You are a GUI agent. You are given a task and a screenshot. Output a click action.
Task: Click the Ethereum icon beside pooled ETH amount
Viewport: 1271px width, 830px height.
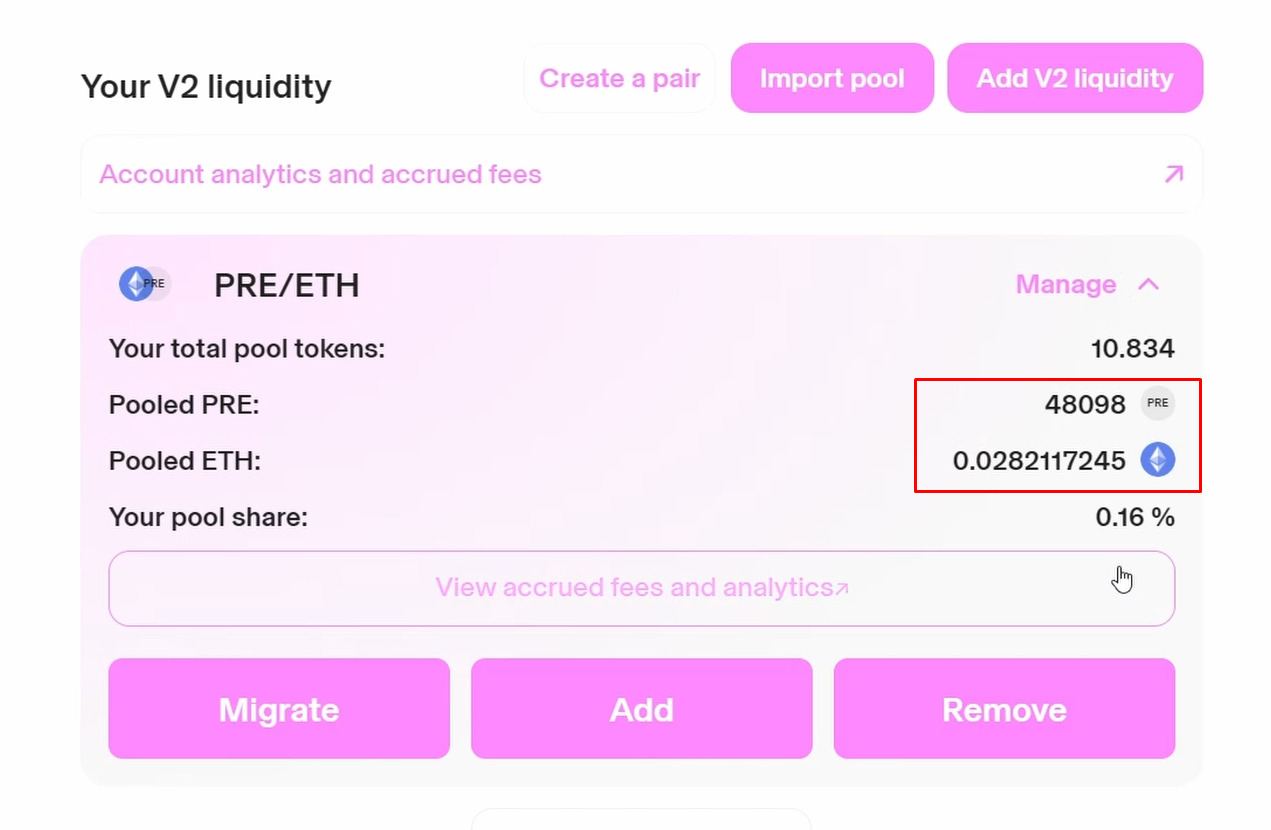pos(1157,460)
